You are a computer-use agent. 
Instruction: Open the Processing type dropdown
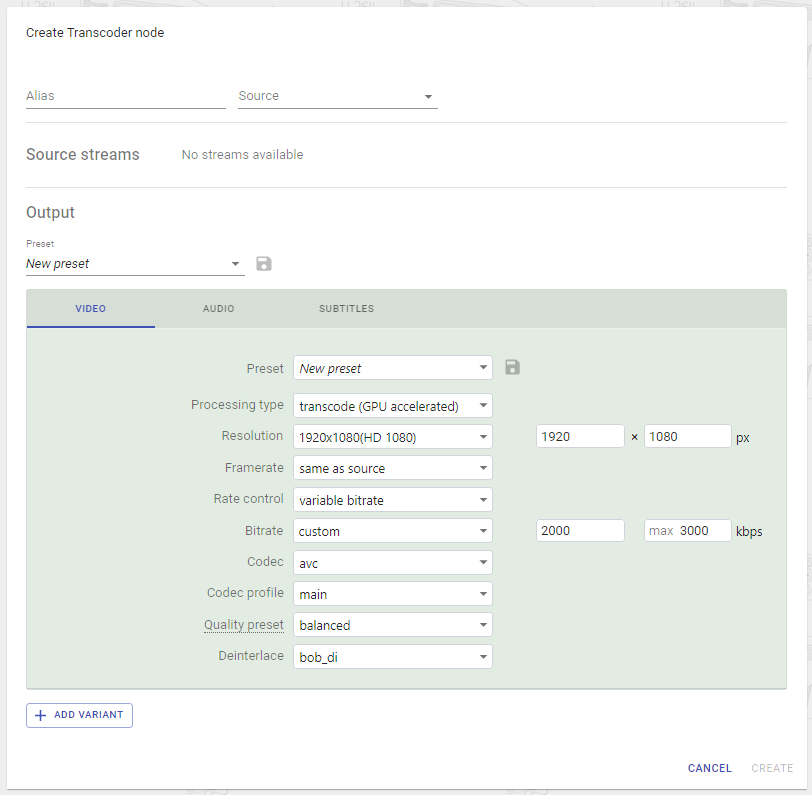pos(392,405)
